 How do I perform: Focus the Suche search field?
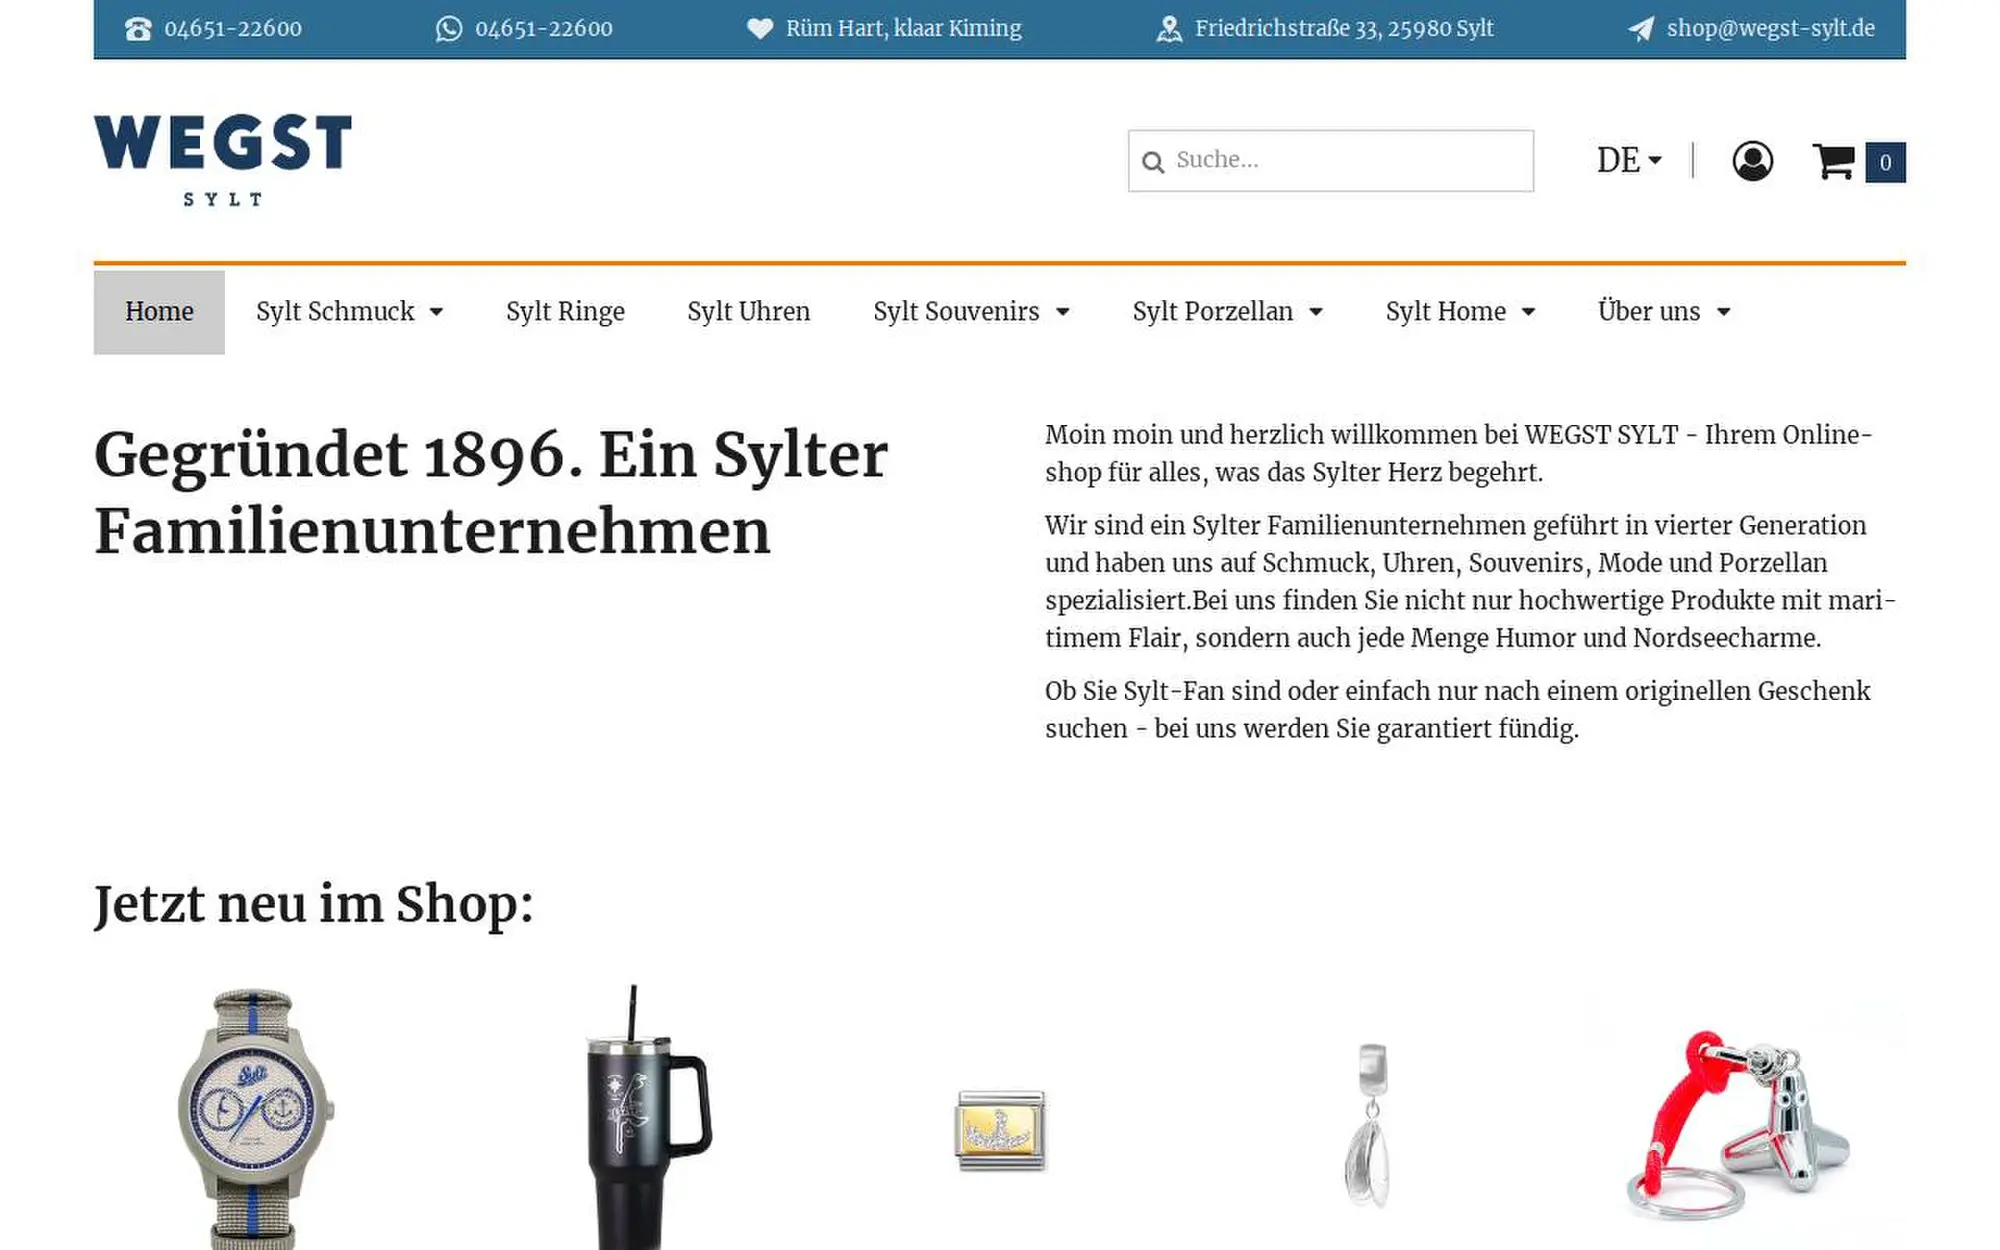pyautogui.click(x=1331, y=161)
